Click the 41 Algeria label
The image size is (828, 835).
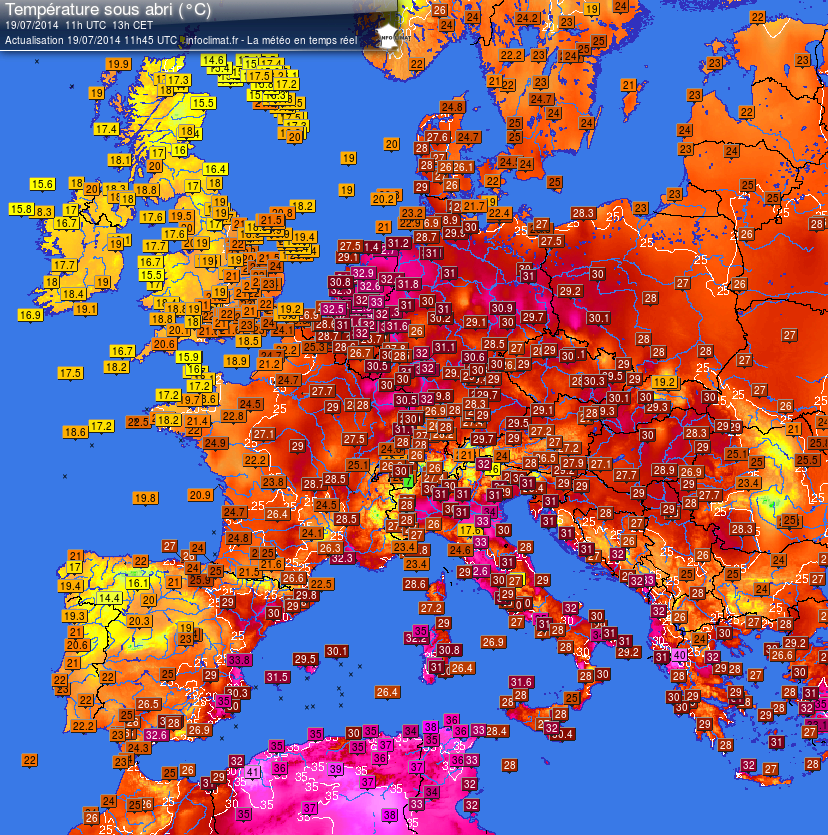point(252,772)
